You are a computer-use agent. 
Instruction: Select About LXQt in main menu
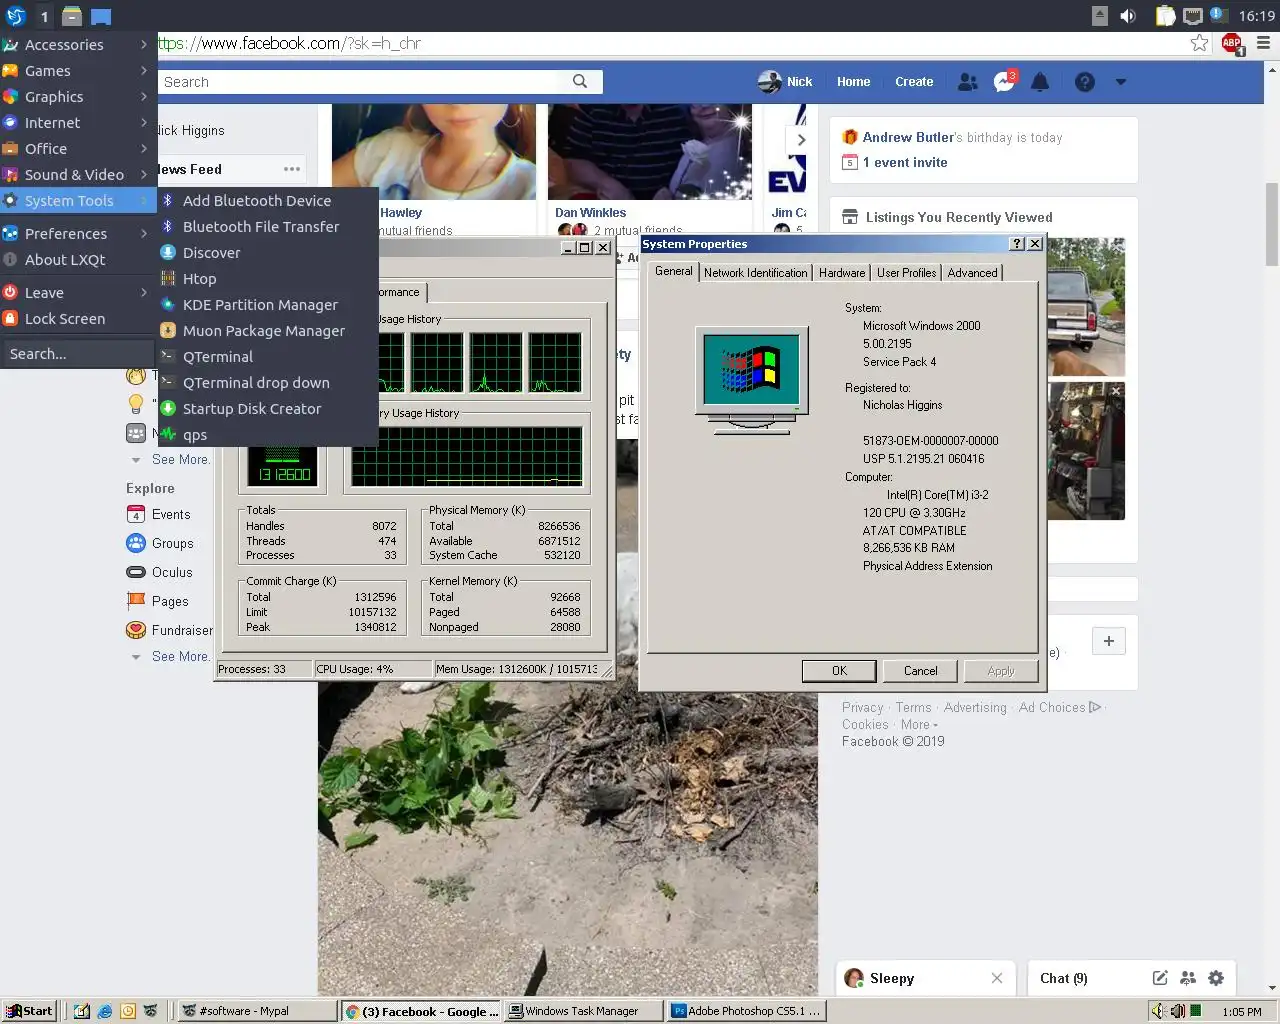(78, 260)
